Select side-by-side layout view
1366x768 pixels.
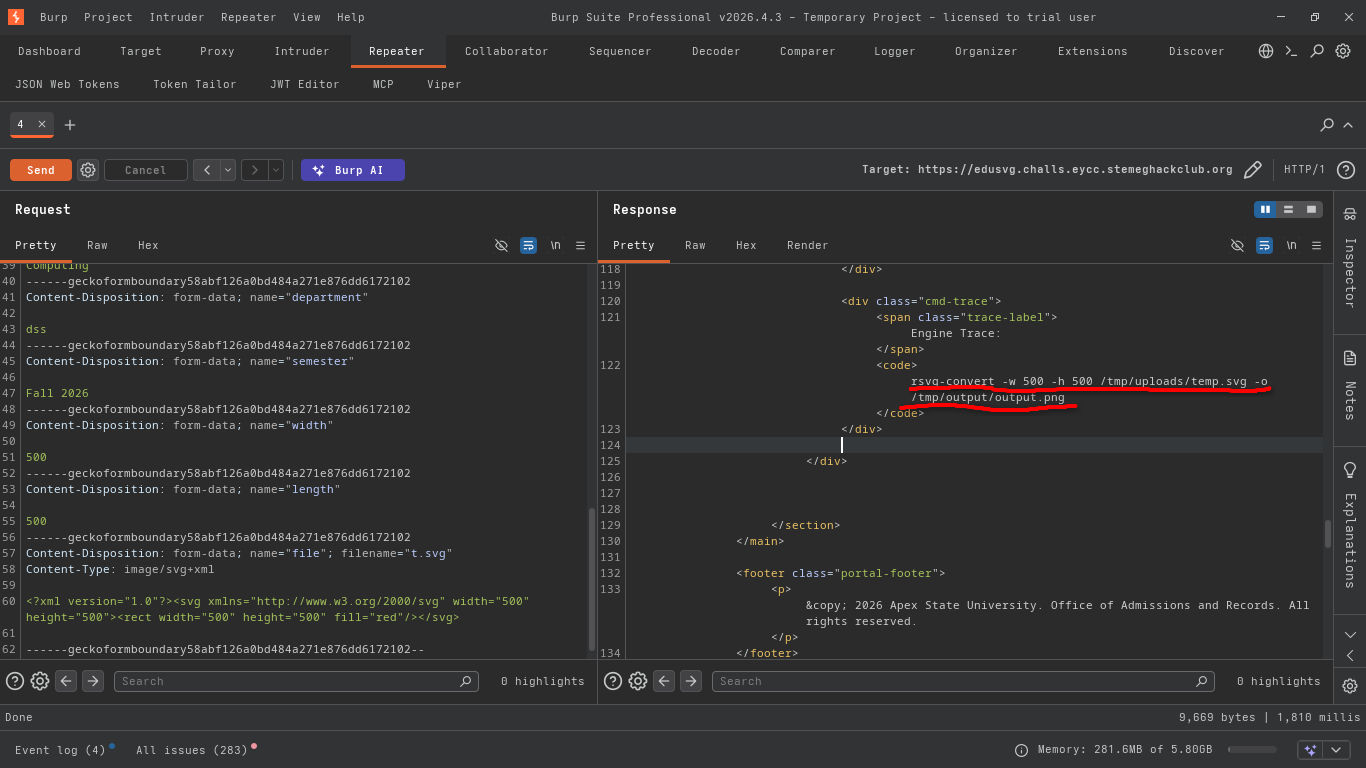1265,209
